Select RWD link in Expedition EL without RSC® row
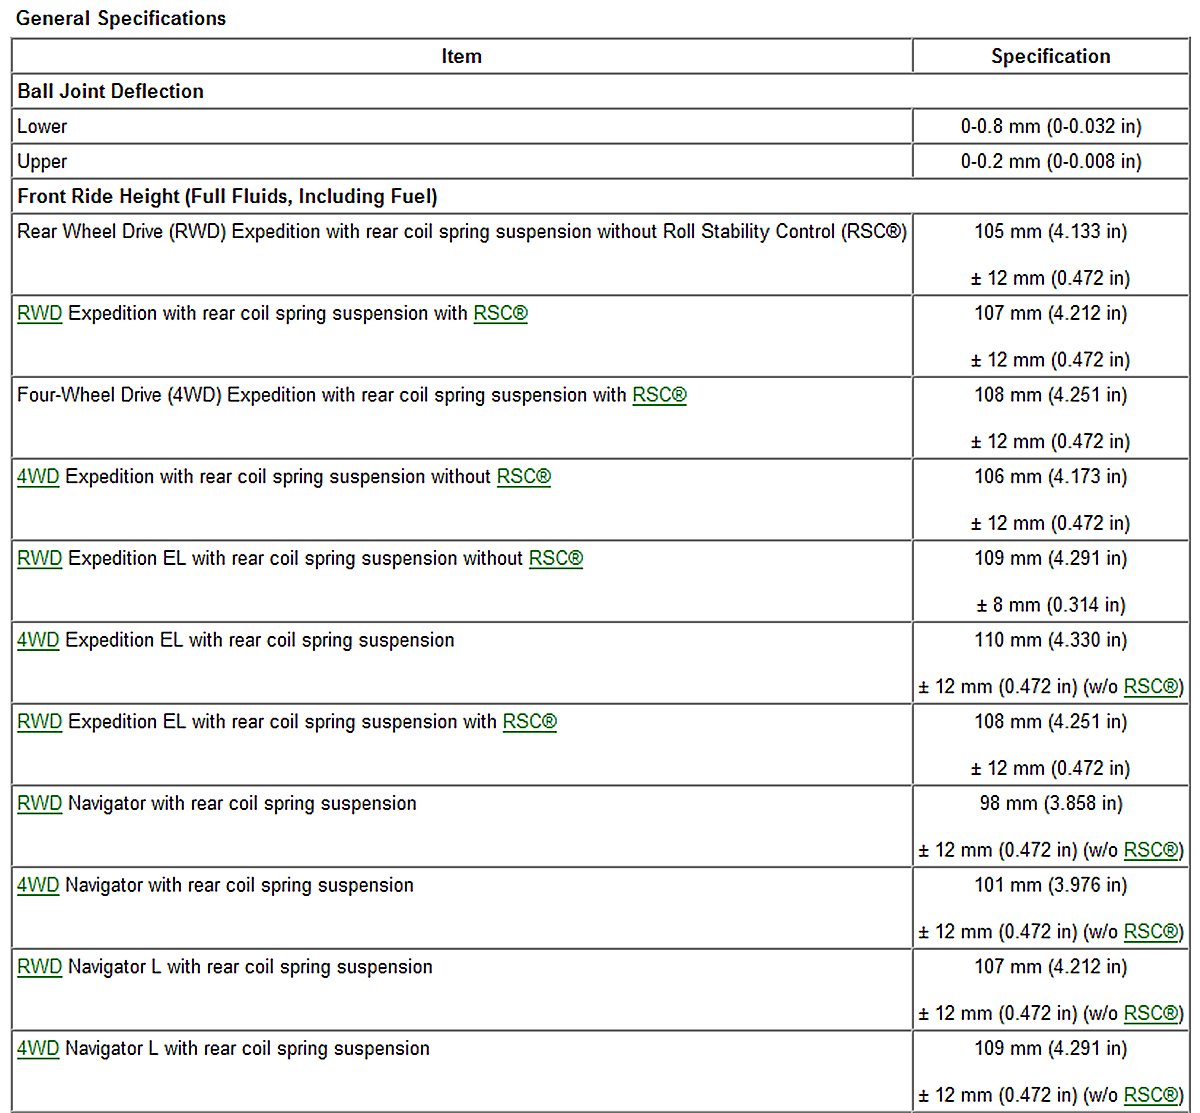 [39, 559]
